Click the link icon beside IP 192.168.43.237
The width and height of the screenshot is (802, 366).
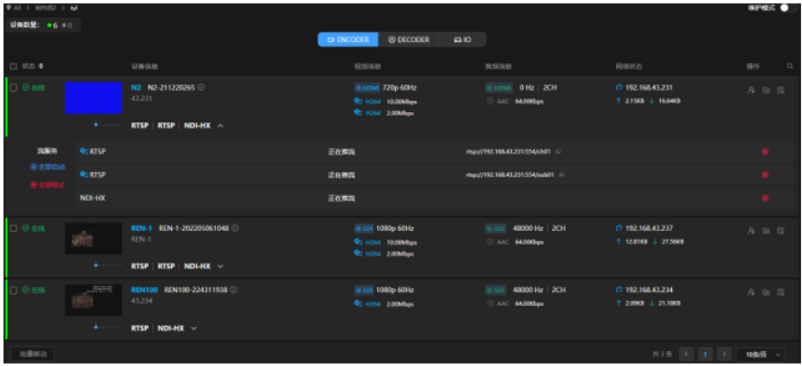pos(619,228)
